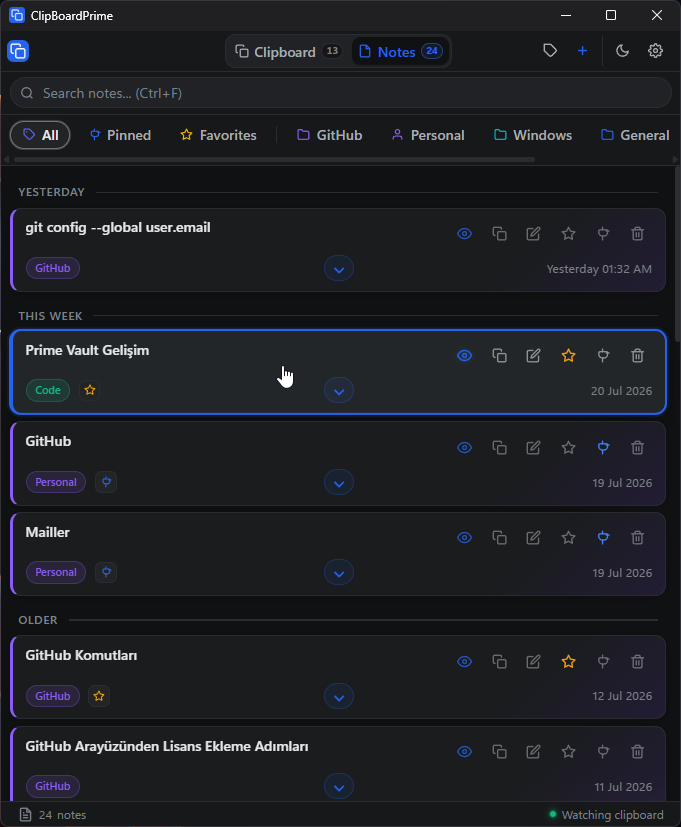Edit the GitHub Arayüzünden Lisans note

coord(533,752)
